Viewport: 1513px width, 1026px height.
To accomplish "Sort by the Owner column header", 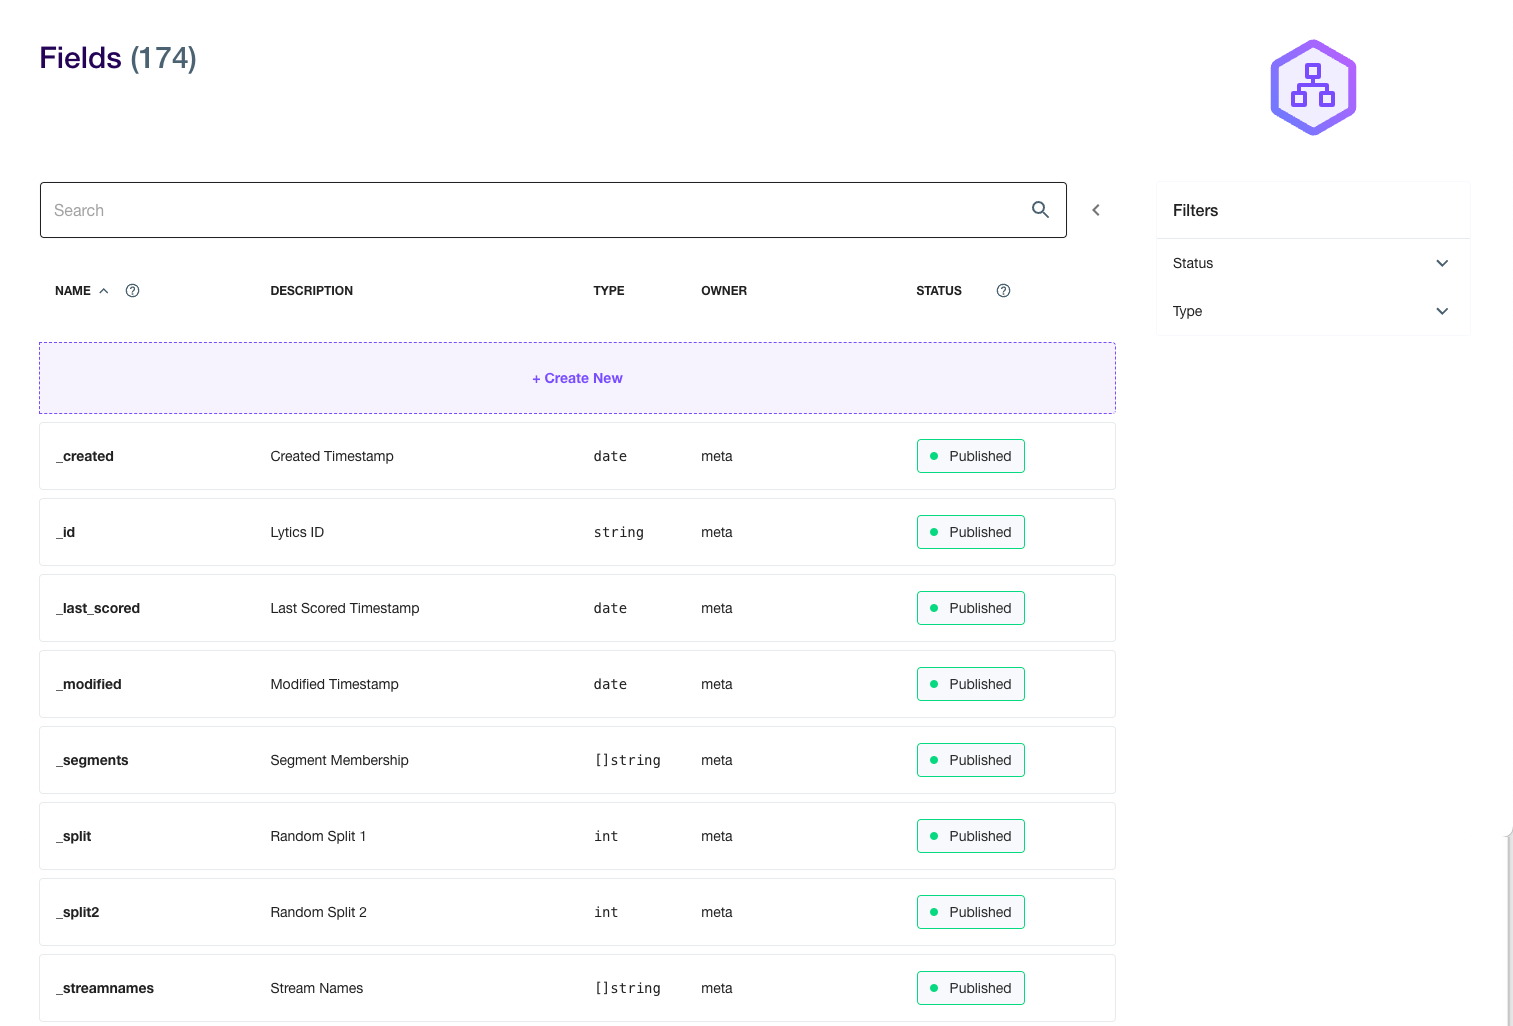I will pos(724,291).
